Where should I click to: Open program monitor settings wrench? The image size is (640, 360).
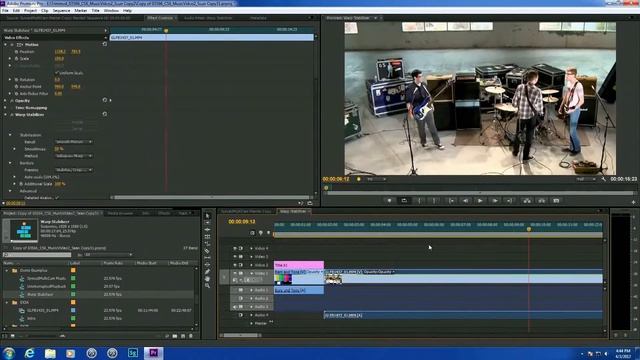[604, 179]
